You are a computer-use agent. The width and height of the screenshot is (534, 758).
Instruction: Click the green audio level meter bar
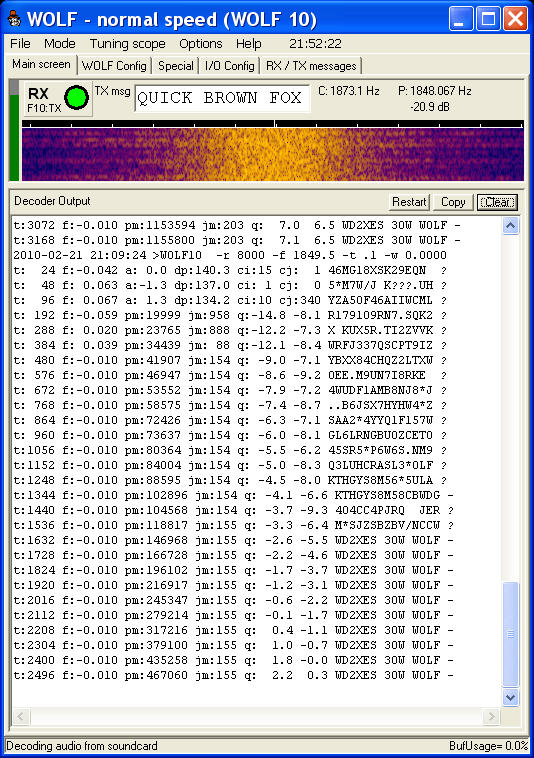14,137
